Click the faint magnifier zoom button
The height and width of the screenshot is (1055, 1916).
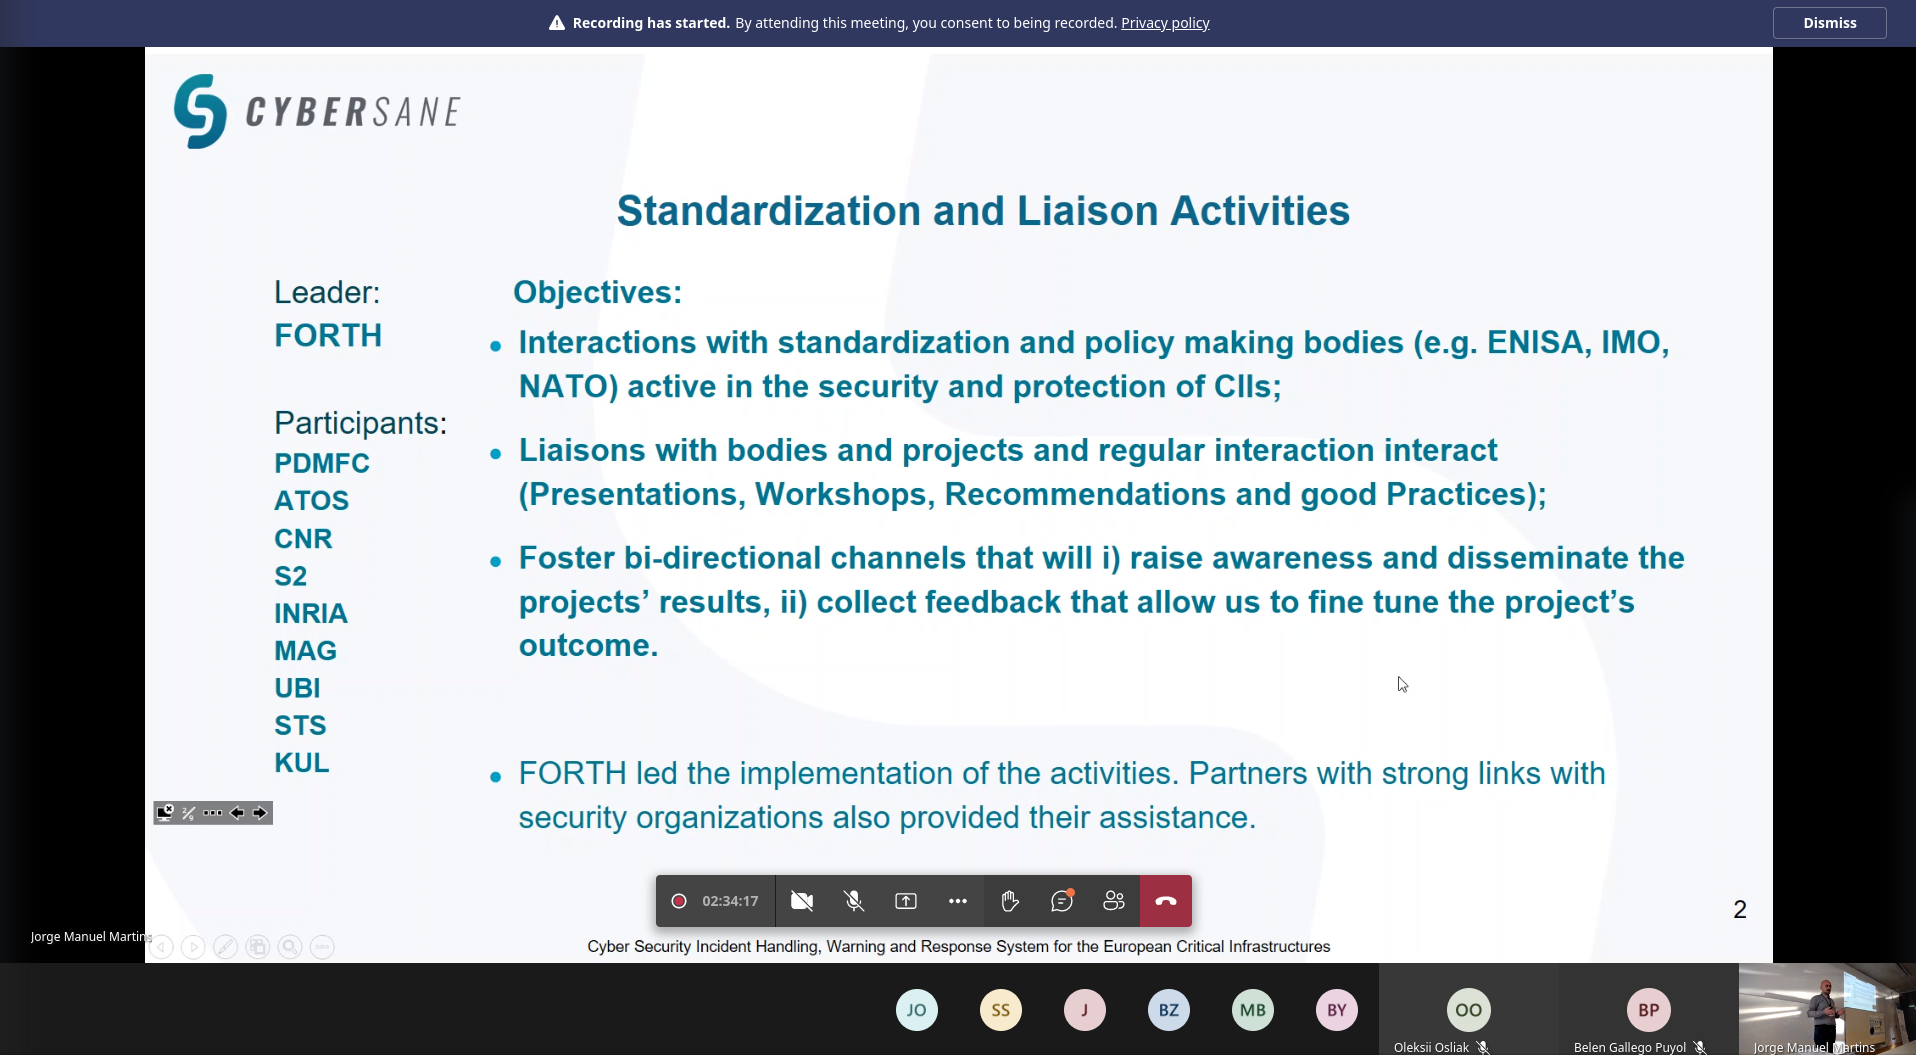click(x=290, y=947)
